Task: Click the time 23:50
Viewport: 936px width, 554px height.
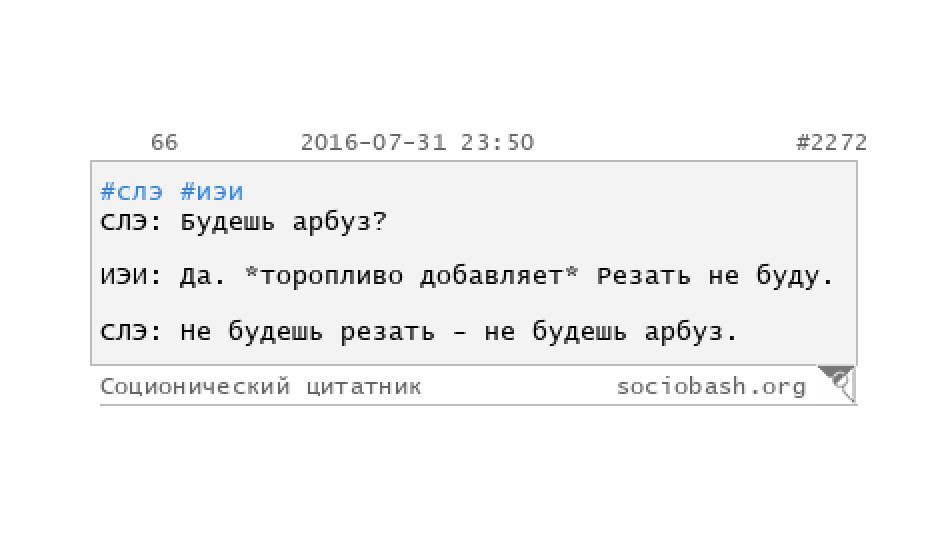Action: click(497, 143)
